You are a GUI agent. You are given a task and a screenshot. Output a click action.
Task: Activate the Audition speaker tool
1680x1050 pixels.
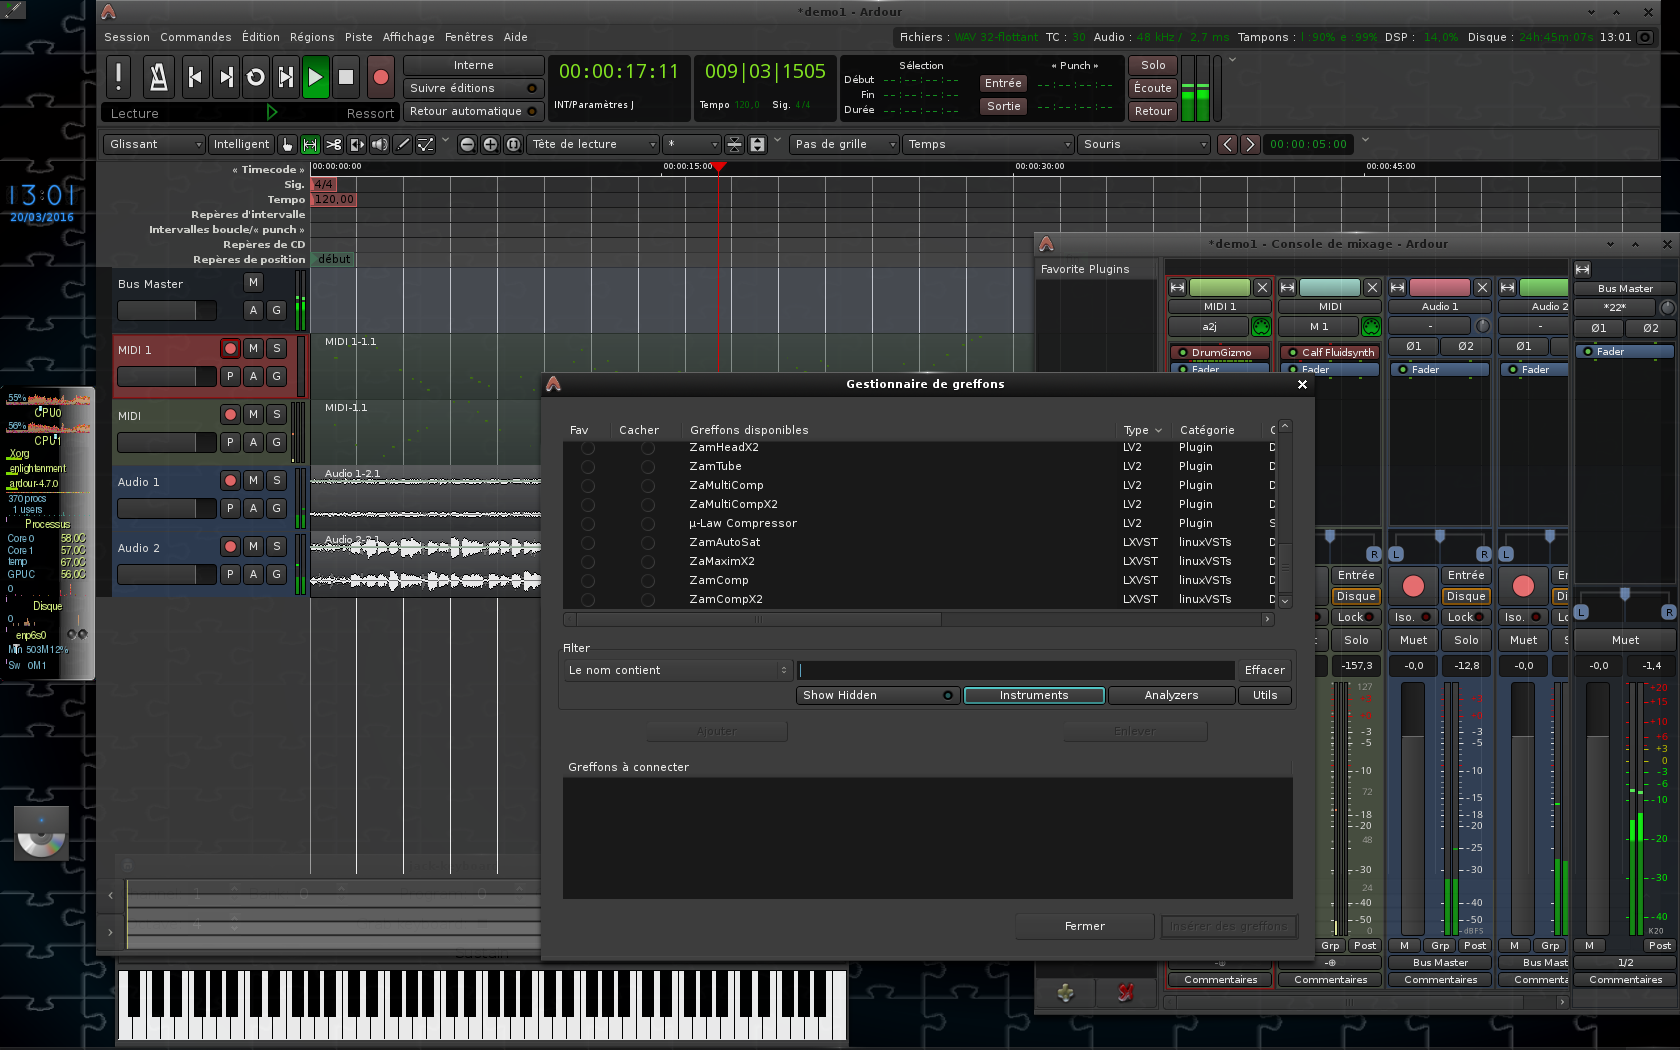(x=380, y=144)
